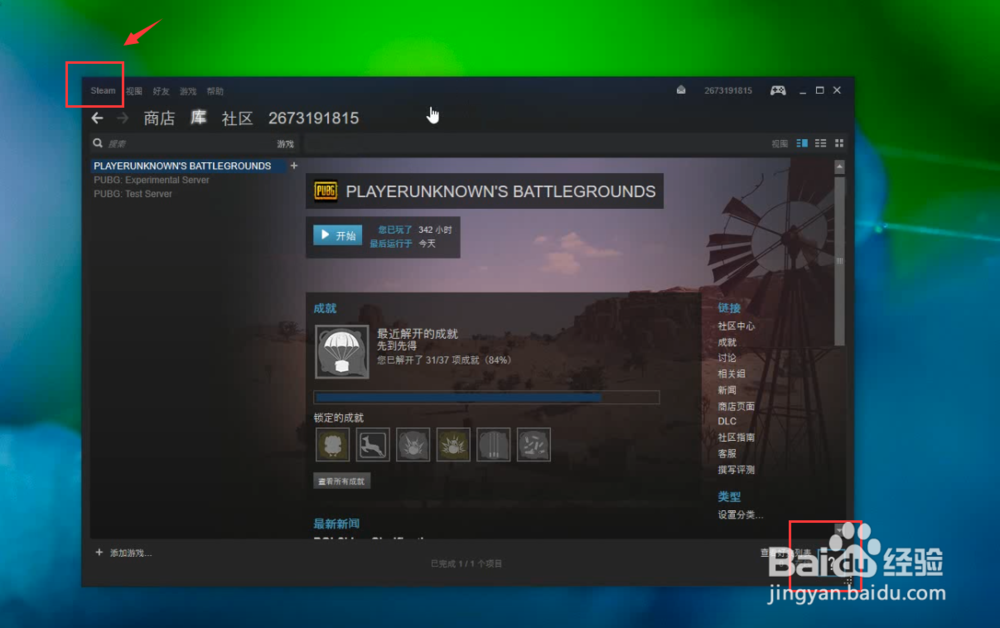
Task: Open the 2673191815 profile tab
Action: (313, 118)
